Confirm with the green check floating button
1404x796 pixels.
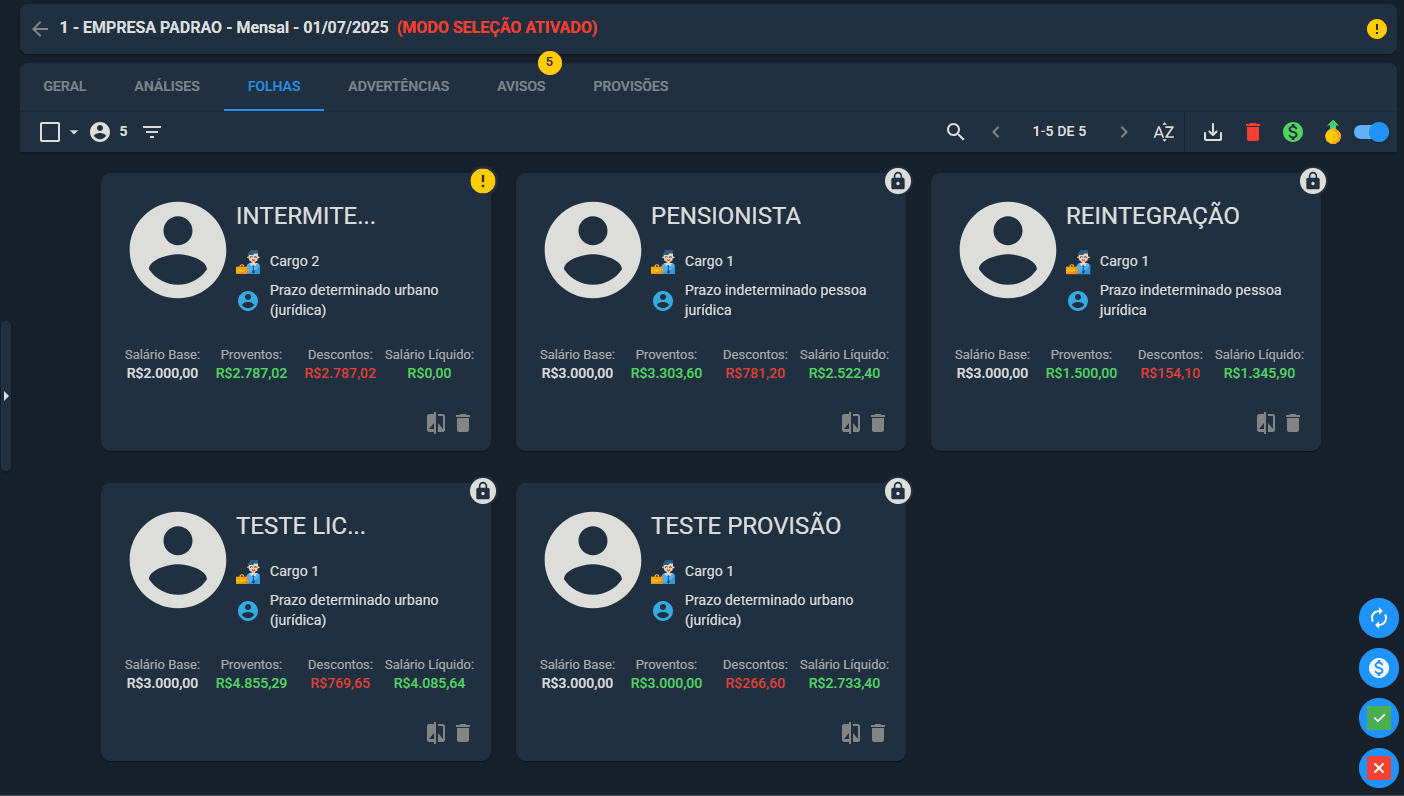(x=1379, y=718)
